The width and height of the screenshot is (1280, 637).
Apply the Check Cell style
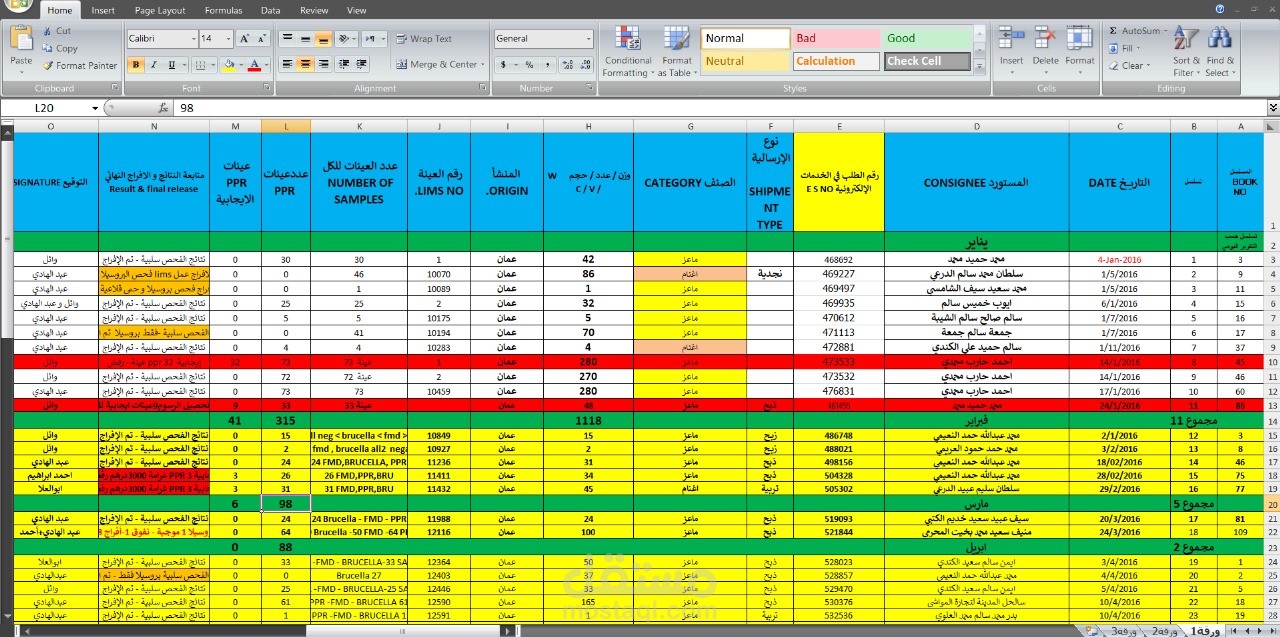point(927,61)
